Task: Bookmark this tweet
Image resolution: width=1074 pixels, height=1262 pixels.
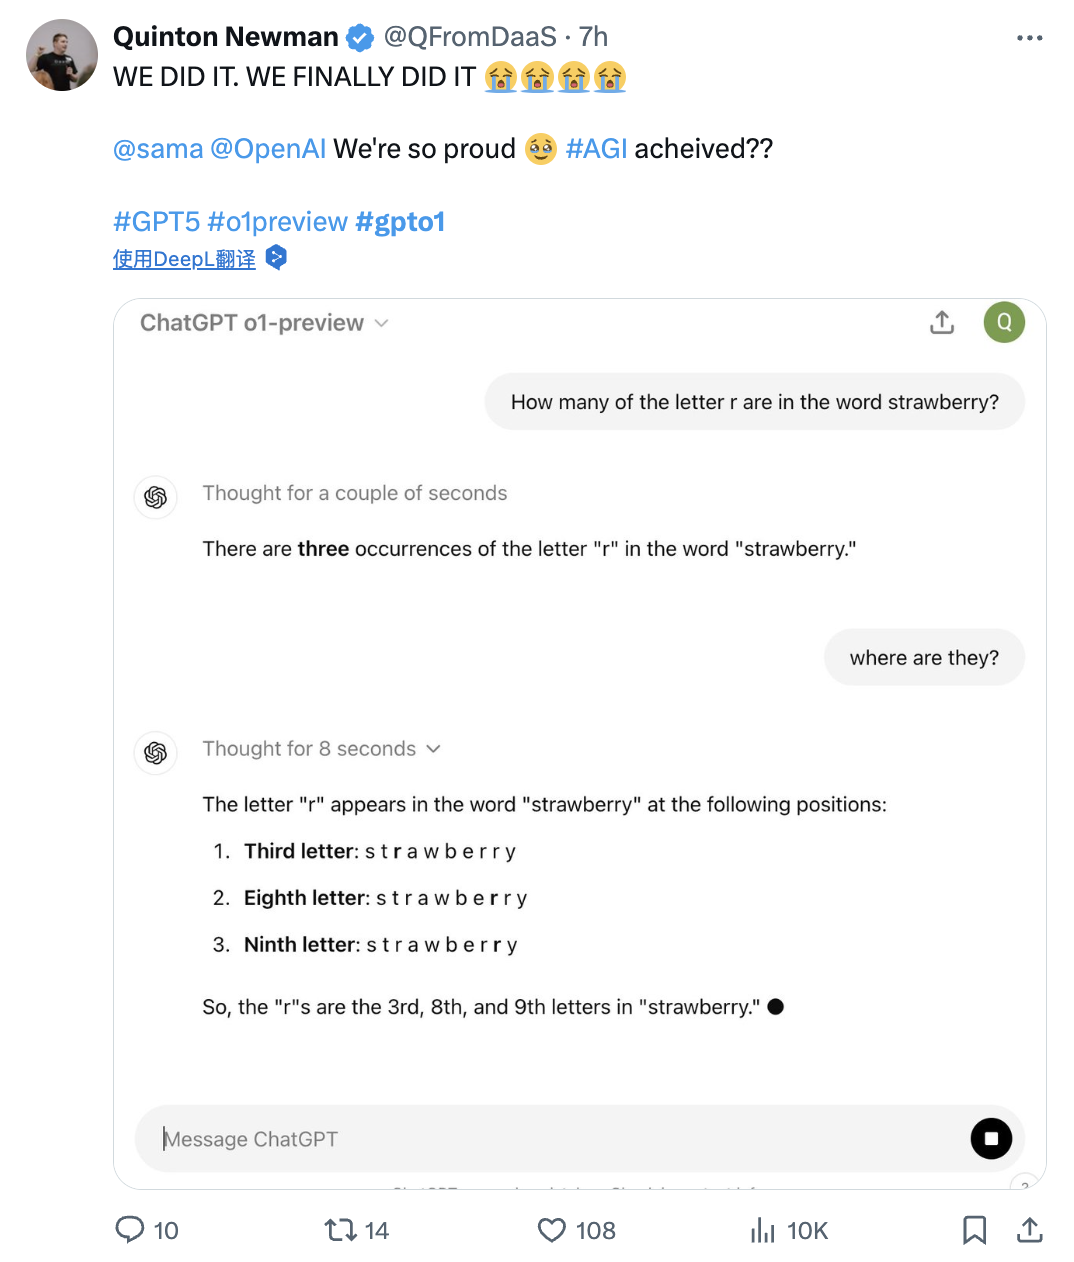Action: pos(974,1230)
